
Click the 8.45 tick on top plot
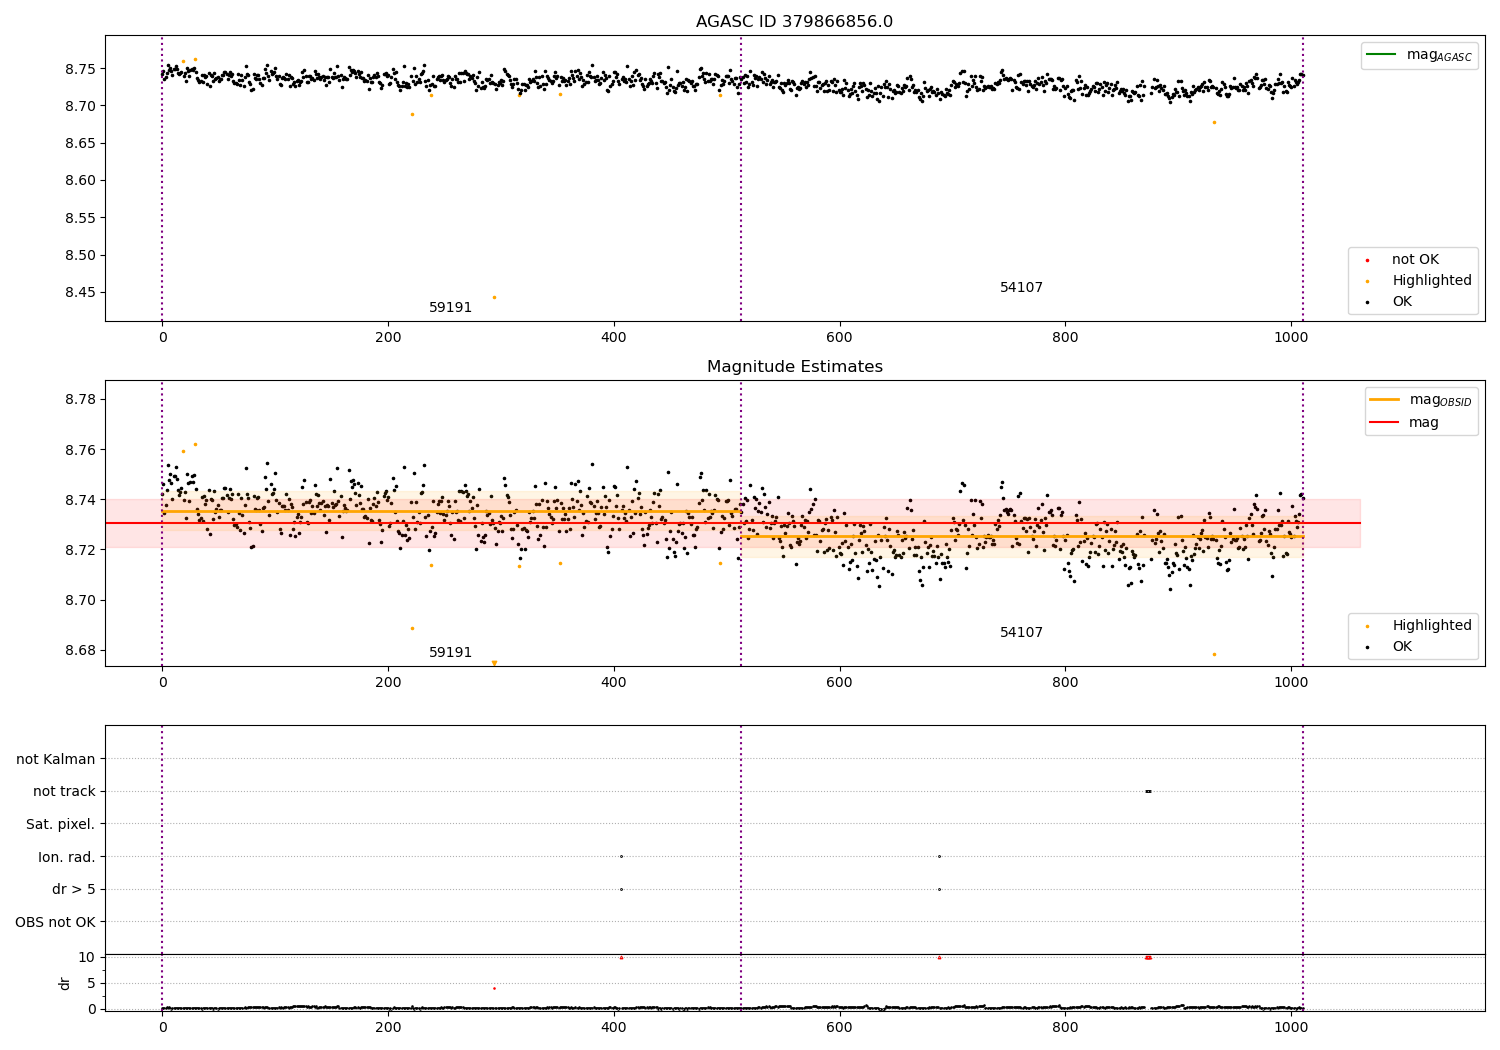click(79, 293)
